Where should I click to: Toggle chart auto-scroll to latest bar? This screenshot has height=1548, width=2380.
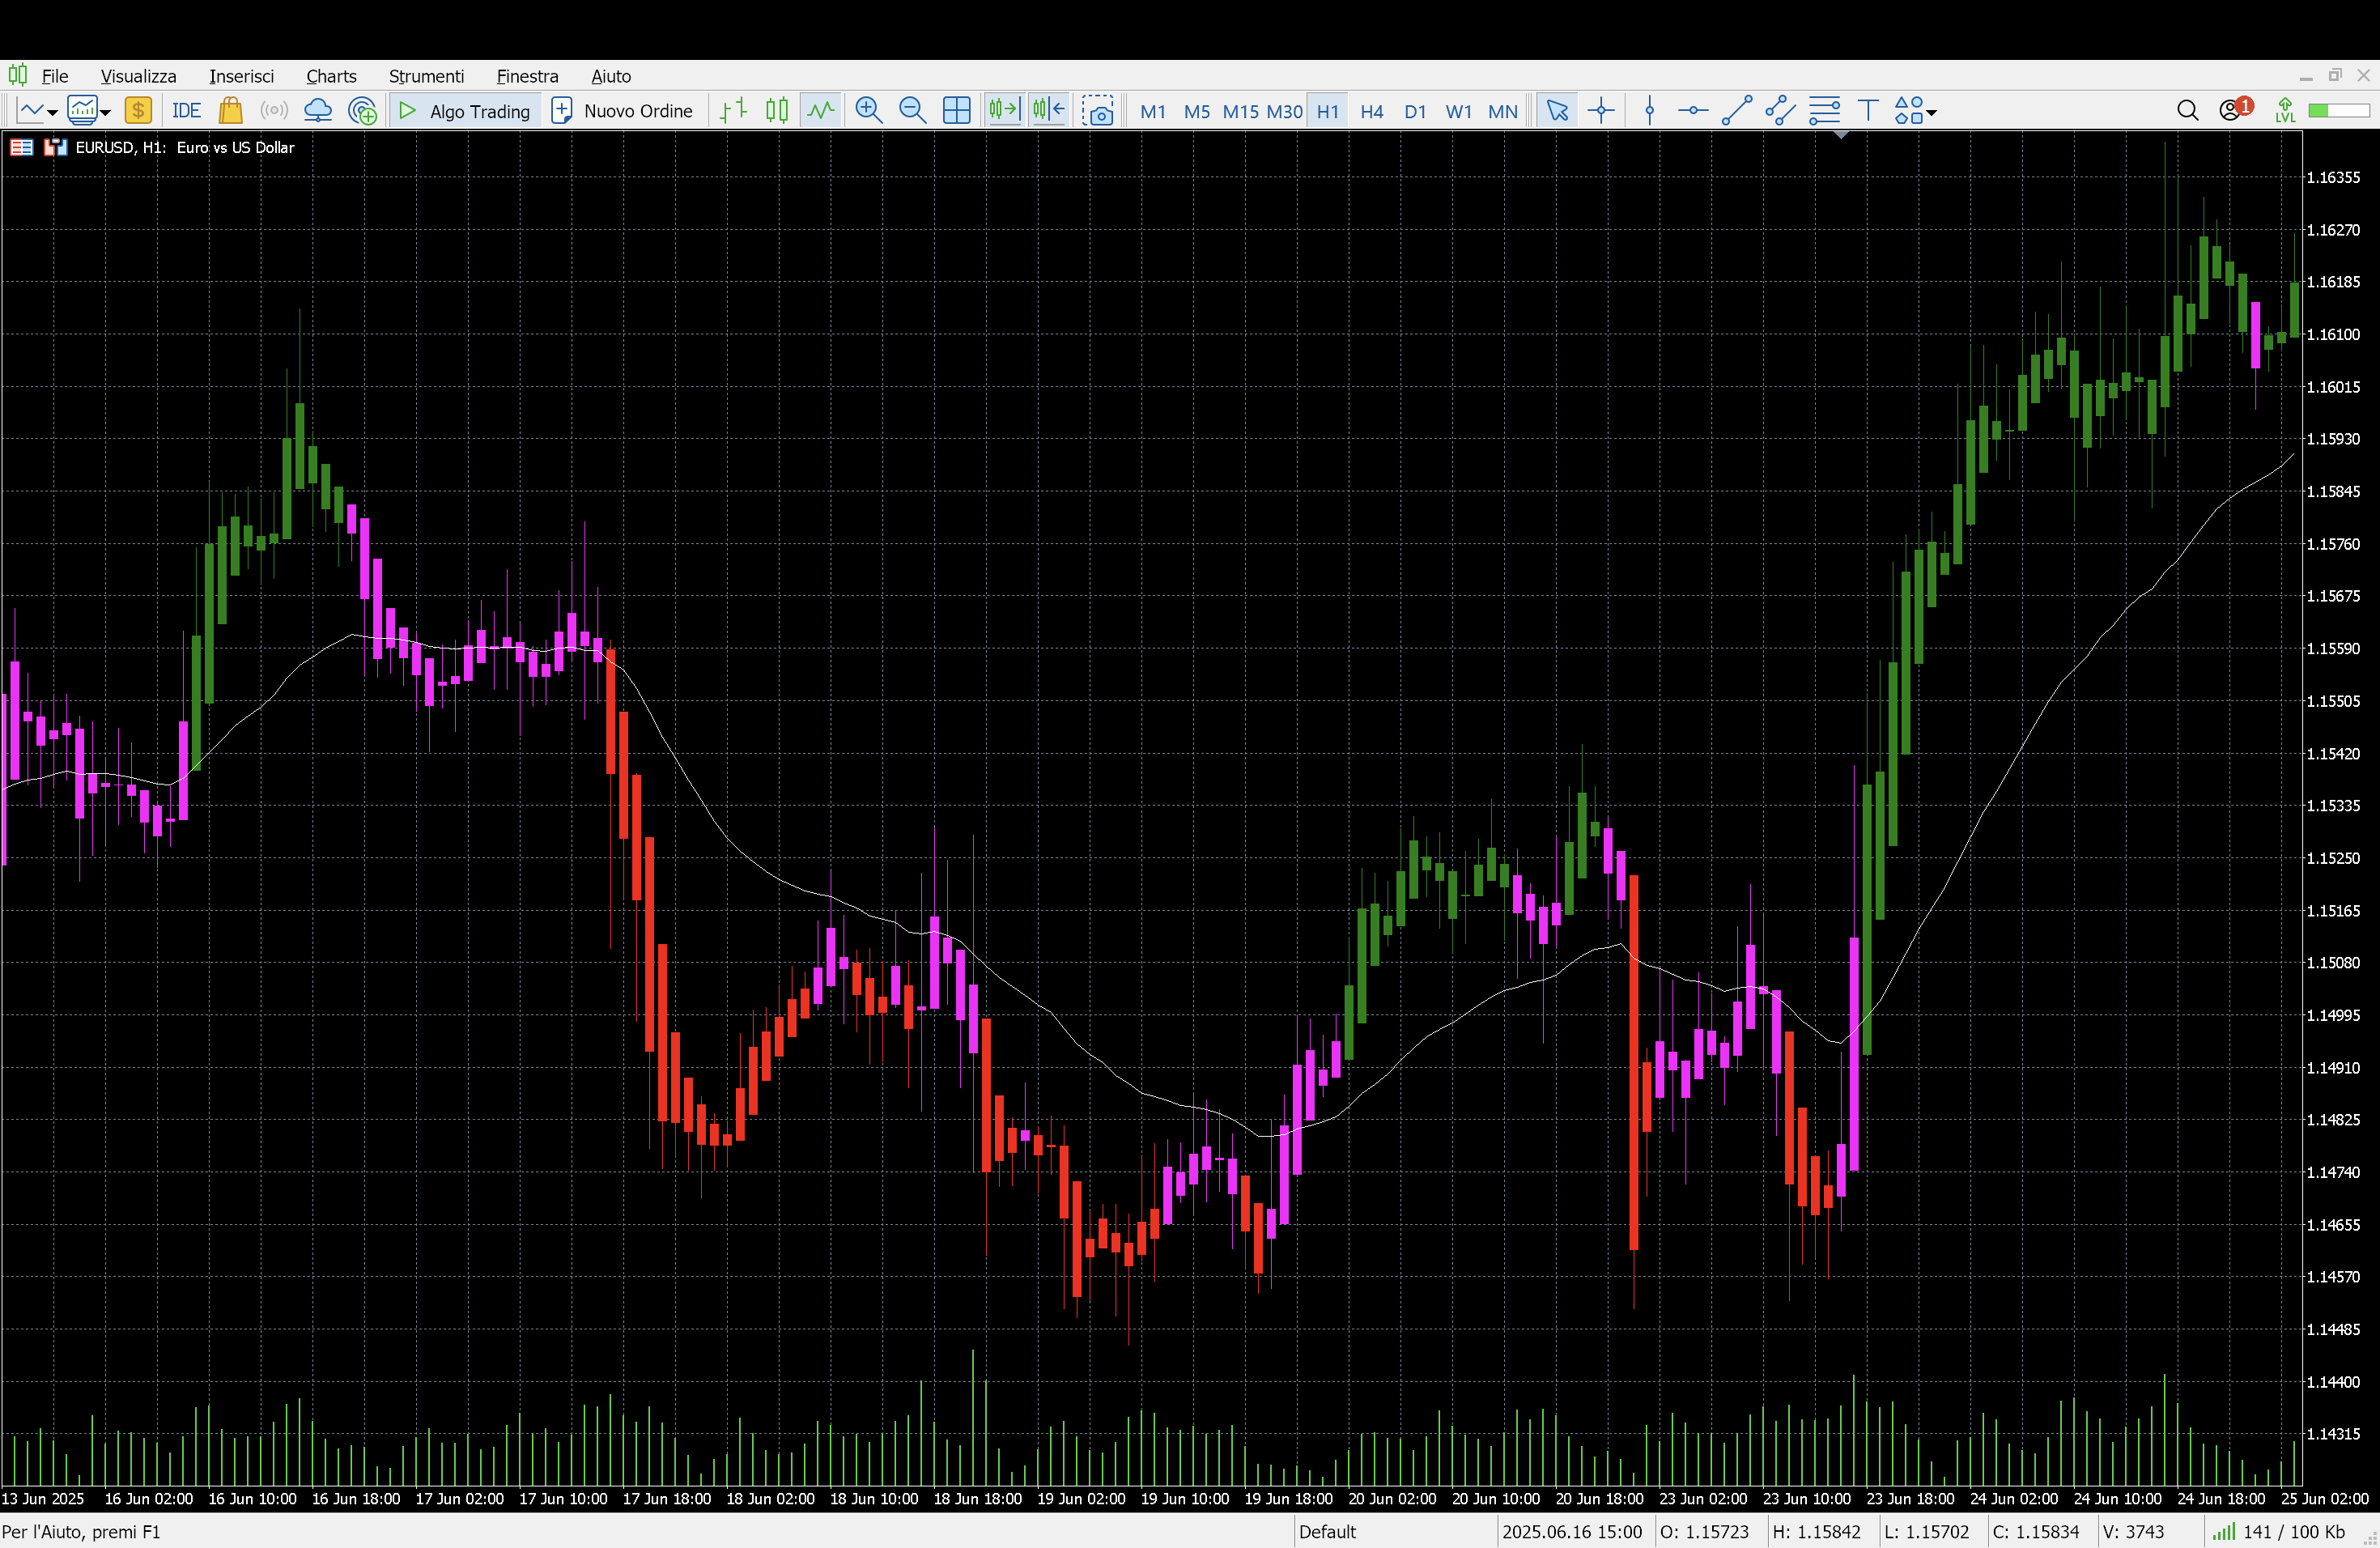(x=1003, y=111)
